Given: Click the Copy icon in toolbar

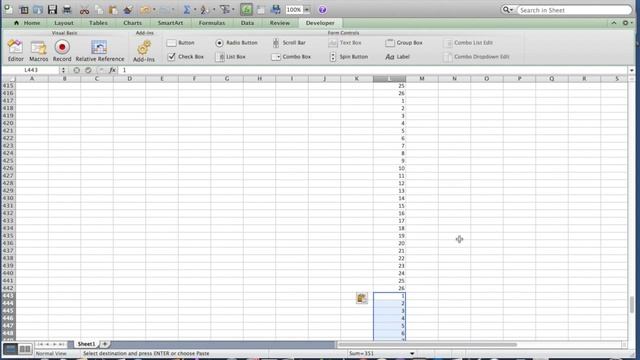Looking at the screenshot, I should (99, 10).
